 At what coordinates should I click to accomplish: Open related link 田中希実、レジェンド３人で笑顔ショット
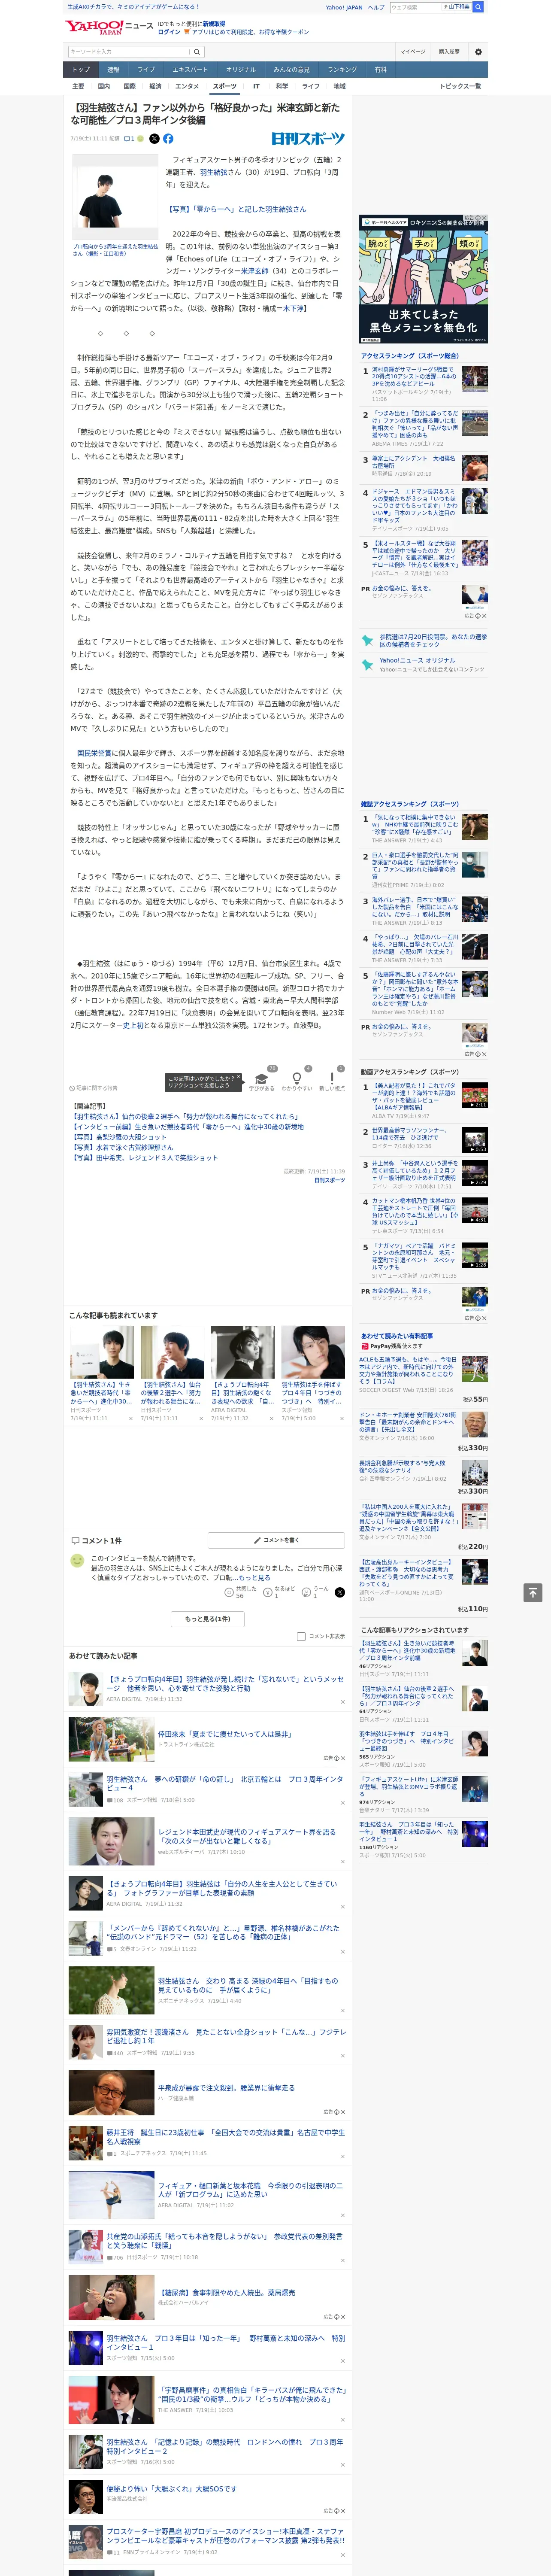coord(145,1157)
